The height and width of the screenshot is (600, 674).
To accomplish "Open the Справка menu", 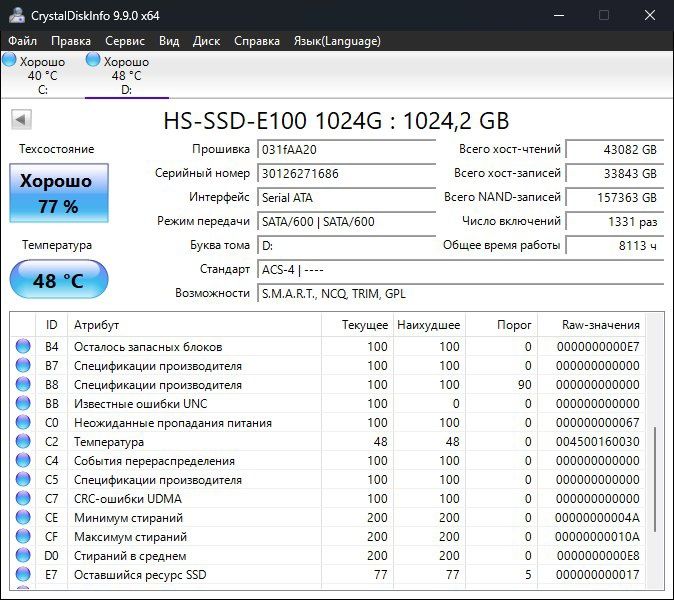I will tap(257, 41).
